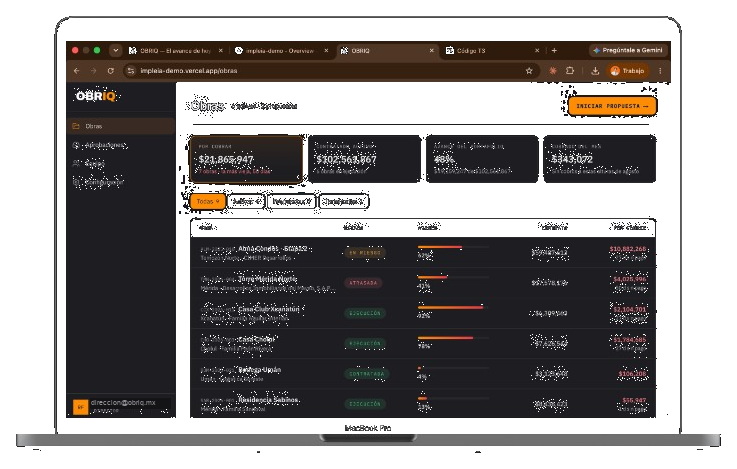Image resolution: width=737 pixels, height=469 pixels.
Task: Click the $2,104,701 por cobrar amount
Action: click(629, 309)
